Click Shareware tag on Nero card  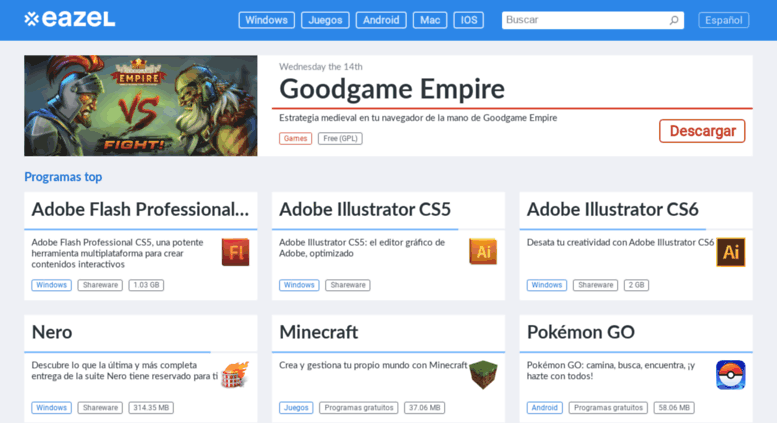tap(100, 408)
